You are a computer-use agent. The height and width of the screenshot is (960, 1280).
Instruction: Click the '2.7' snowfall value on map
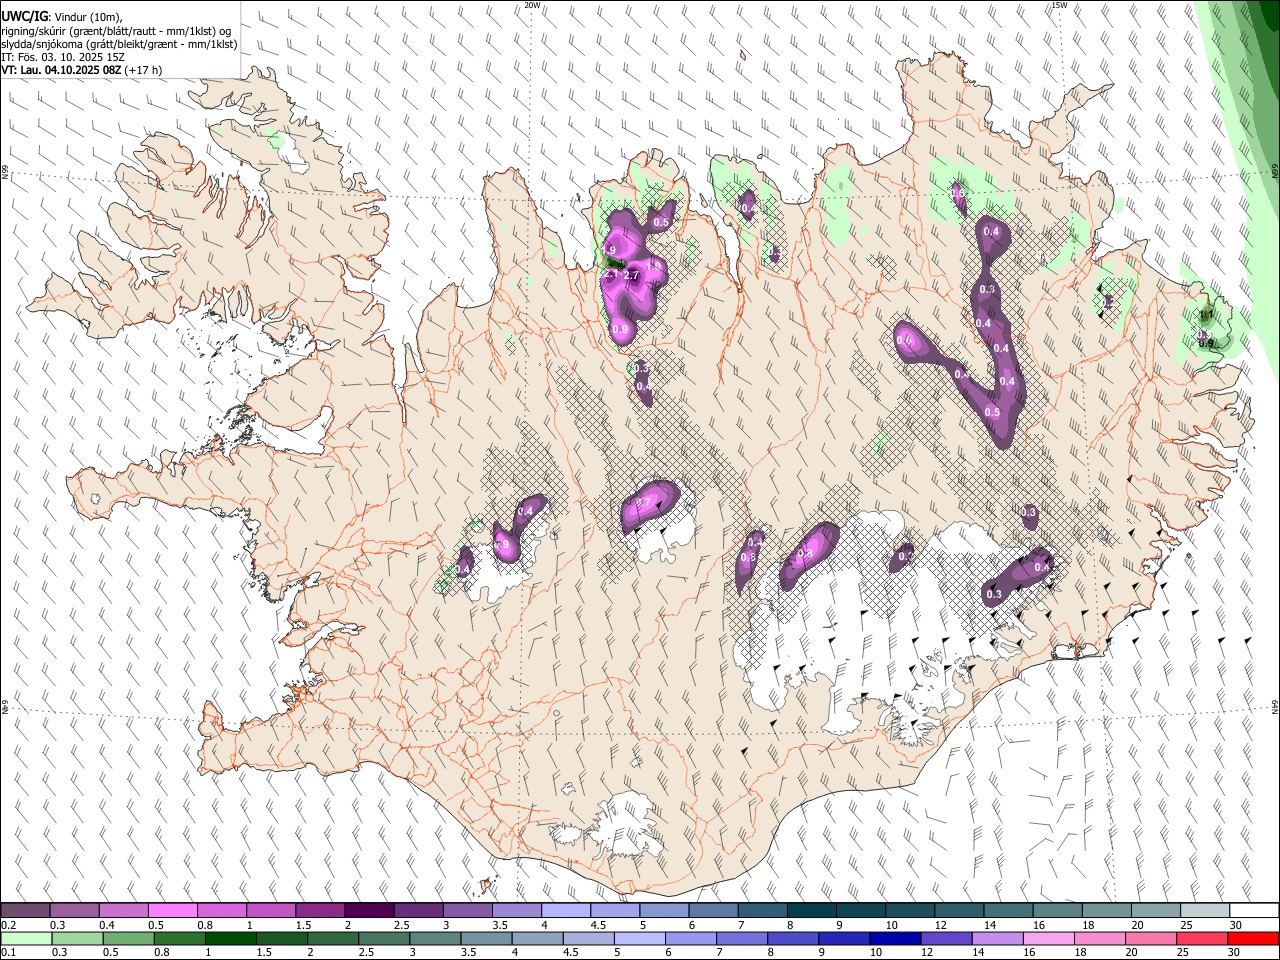[631, 275]
